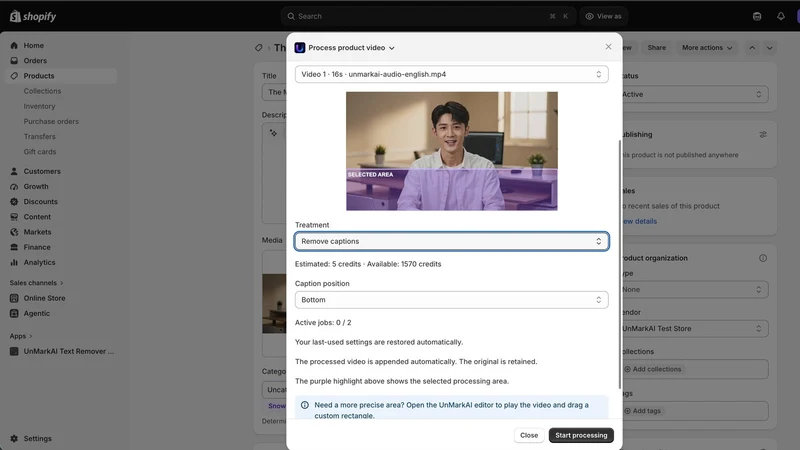Open the notifications bell
This screenshot has width=800, height=450.
781,16
